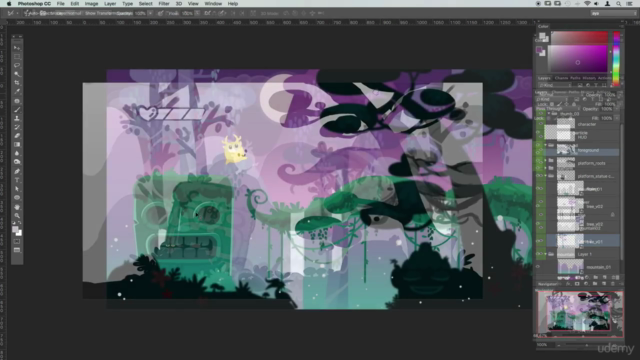Click the toolbar foreground color swatch
640x360 pixels.
coord(15,229)
